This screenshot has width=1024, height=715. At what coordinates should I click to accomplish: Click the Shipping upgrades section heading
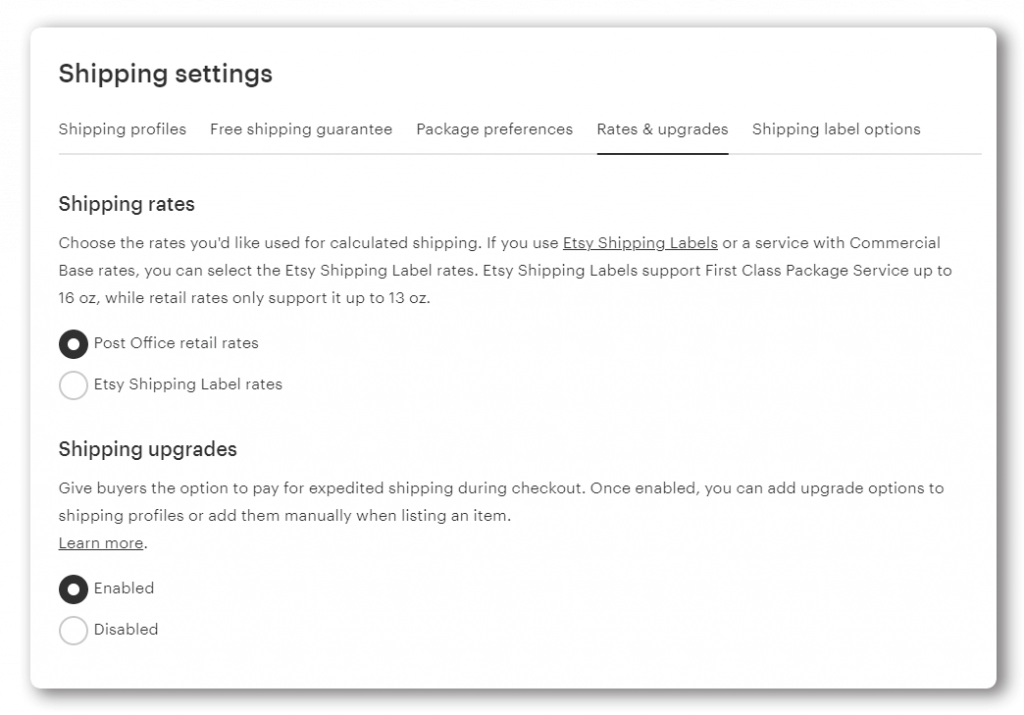(x=147, y=449)
